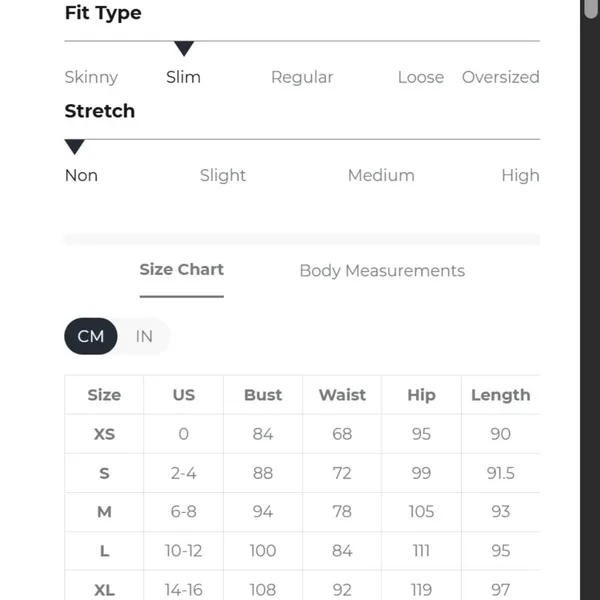Image resolution: width=600 pixels, height=600 pixels.
Task: Click the Regular fit label
Action: coord(302,78)
